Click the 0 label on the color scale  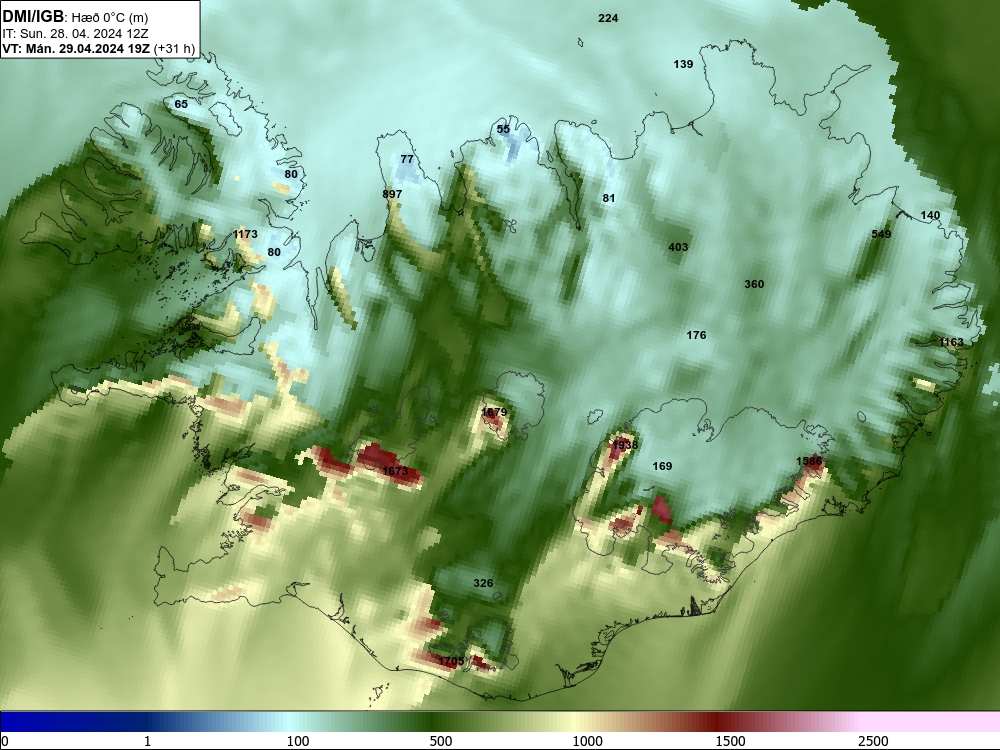pos(5,741)
